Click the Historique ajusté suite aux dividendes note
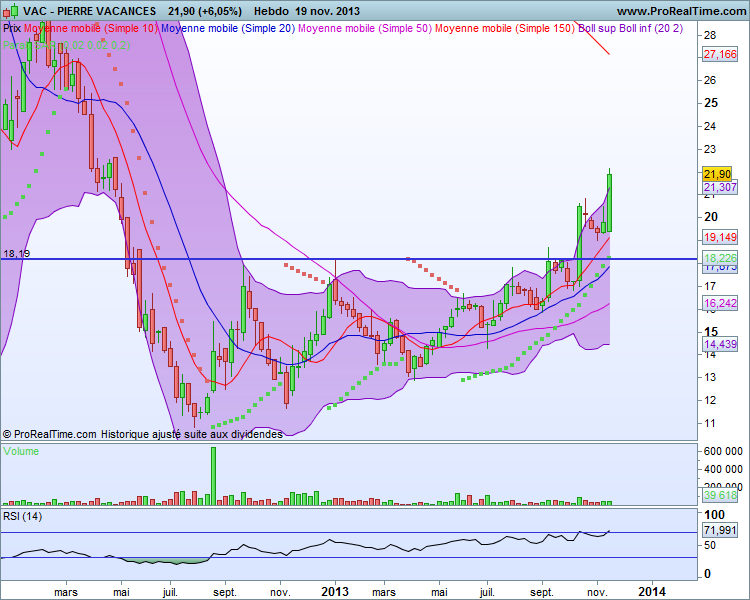This screenshot has width=750, height=600. tap(191, 434)
